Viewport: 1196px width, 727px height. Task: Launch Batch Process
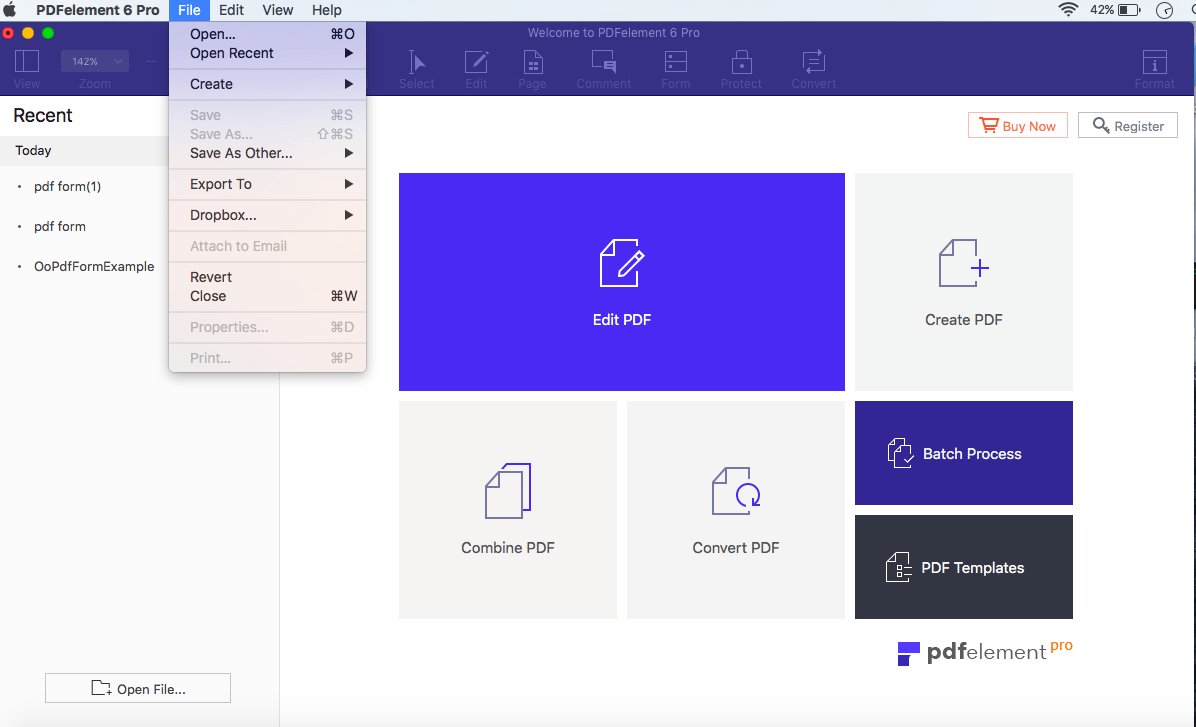point(963,453)
